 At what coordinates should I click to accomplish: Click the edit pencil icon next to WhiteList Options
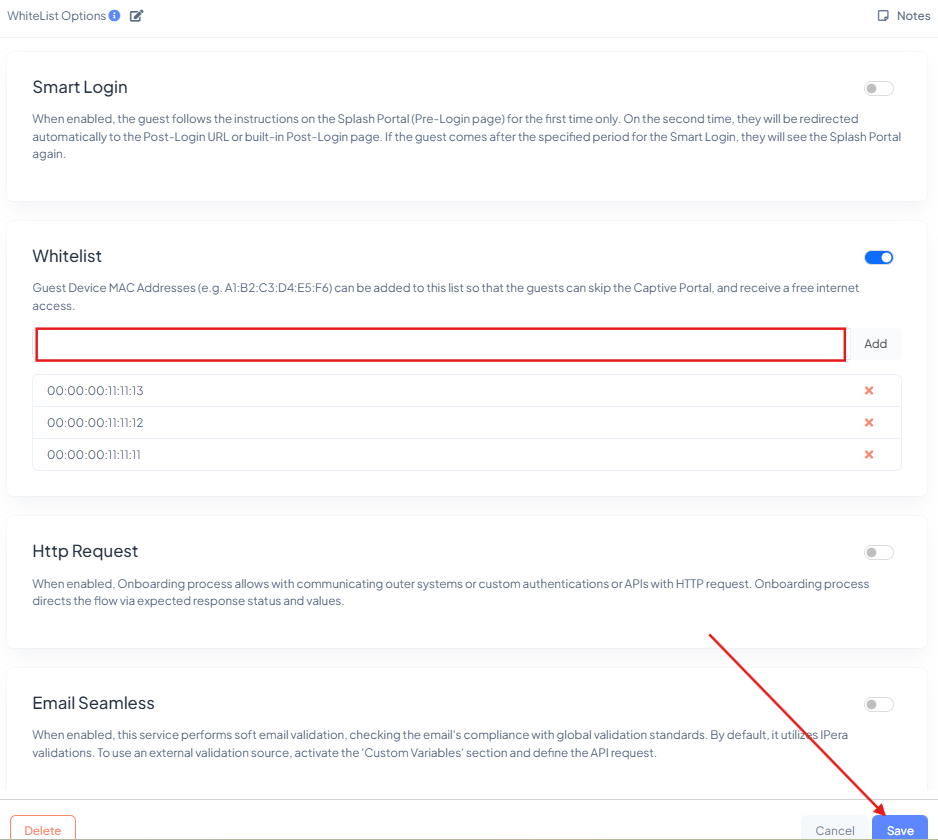[136, 16]
